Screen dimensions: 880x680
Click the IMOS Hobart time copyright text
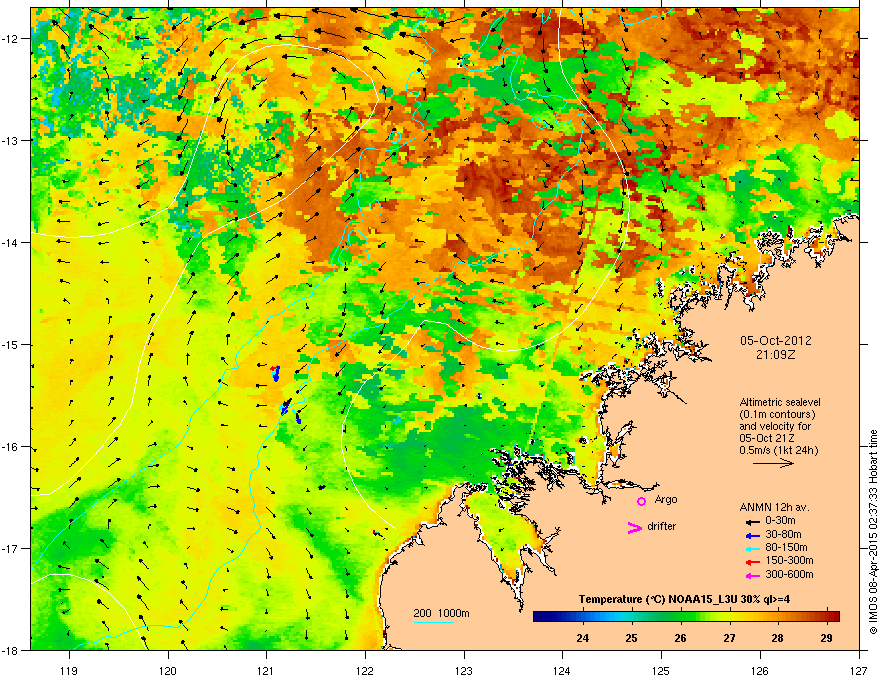(x=873, y=532)
